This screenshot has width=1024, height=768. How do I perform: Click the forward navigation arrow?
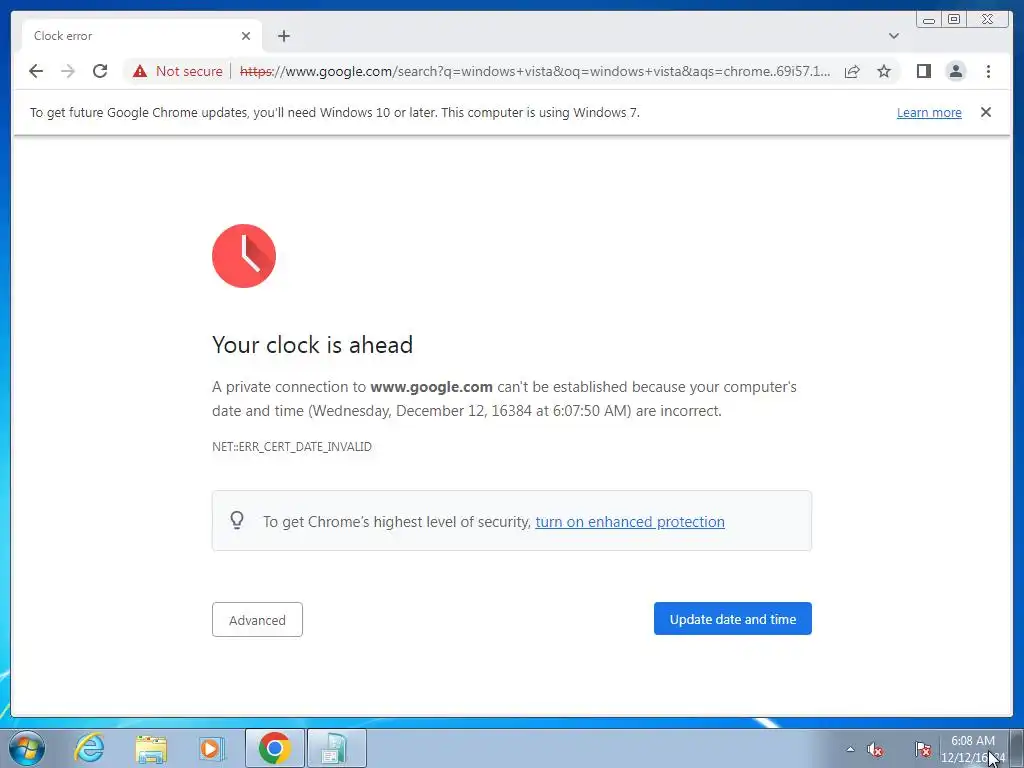tap(68, 71)
